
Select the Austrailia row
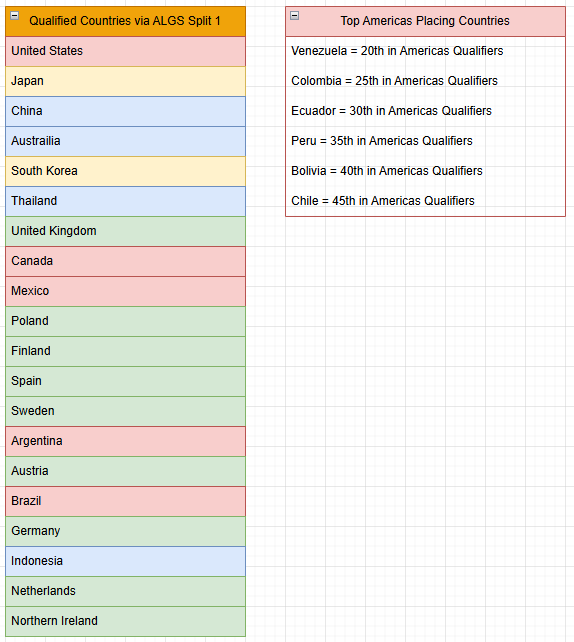pyautogui.click(x=125, y=141)
